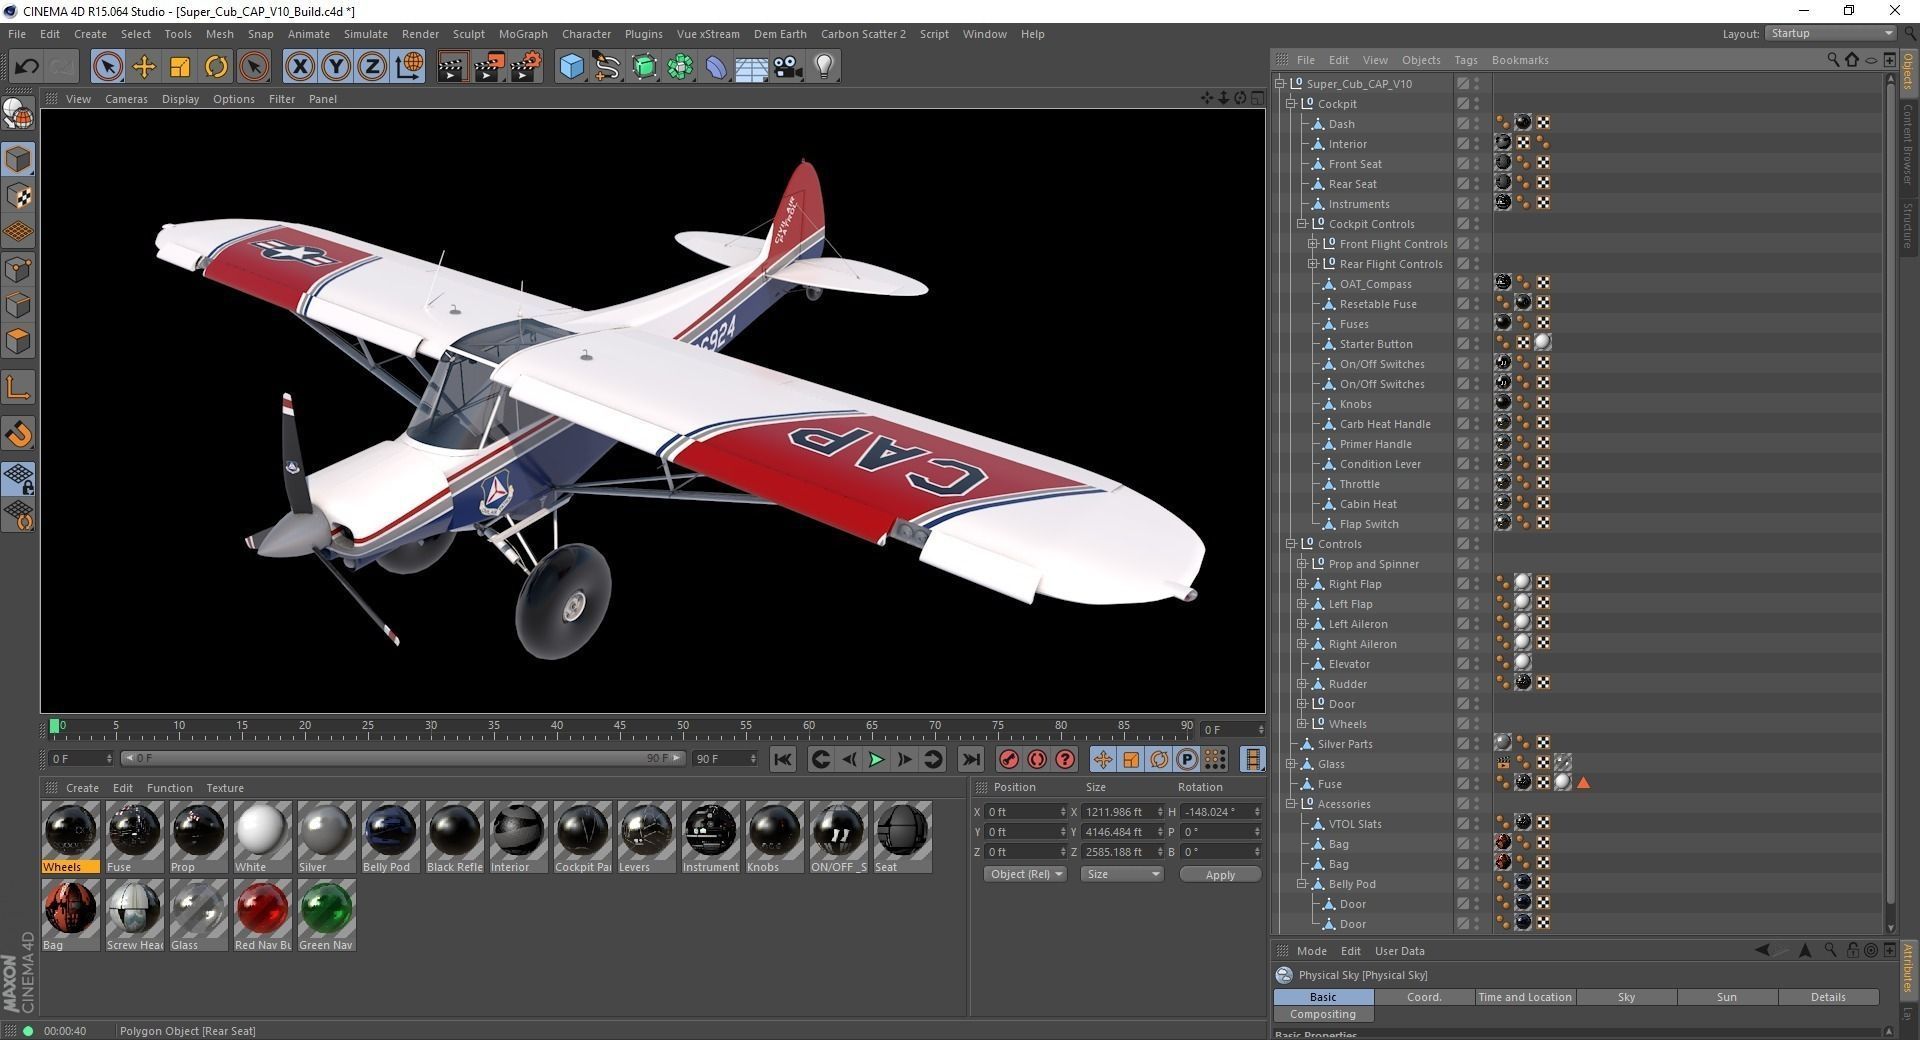Click the Objects manager search icon
This screenshot has height=1040, width=1920.
pyautogui.click(x=1832, y=60)
